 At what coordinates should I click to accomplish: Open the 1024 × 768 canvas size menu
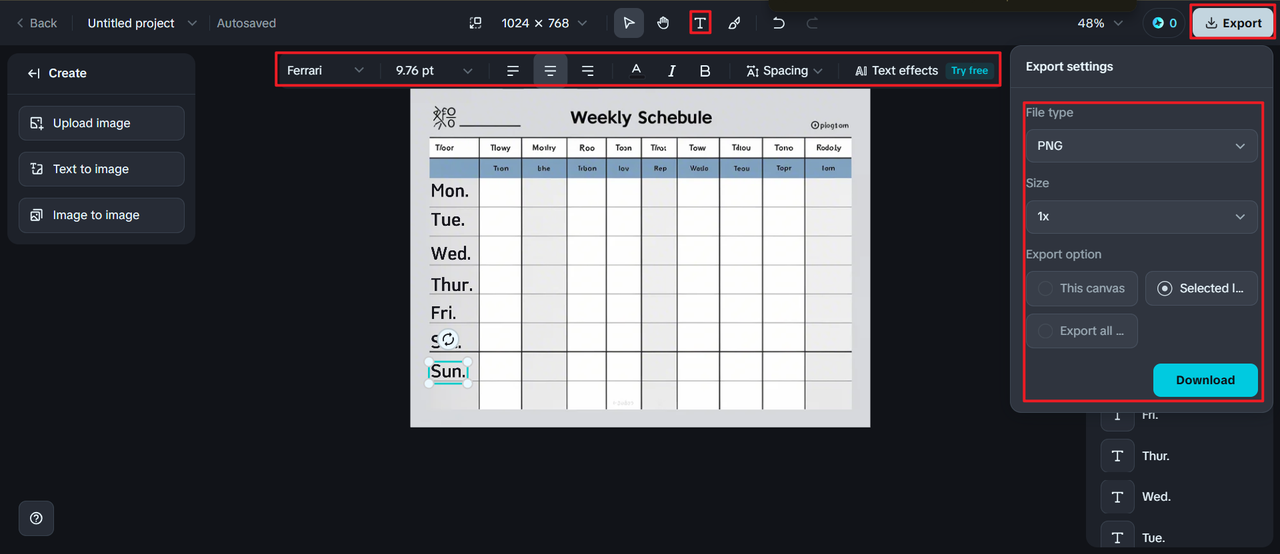[x=544, y=23]
